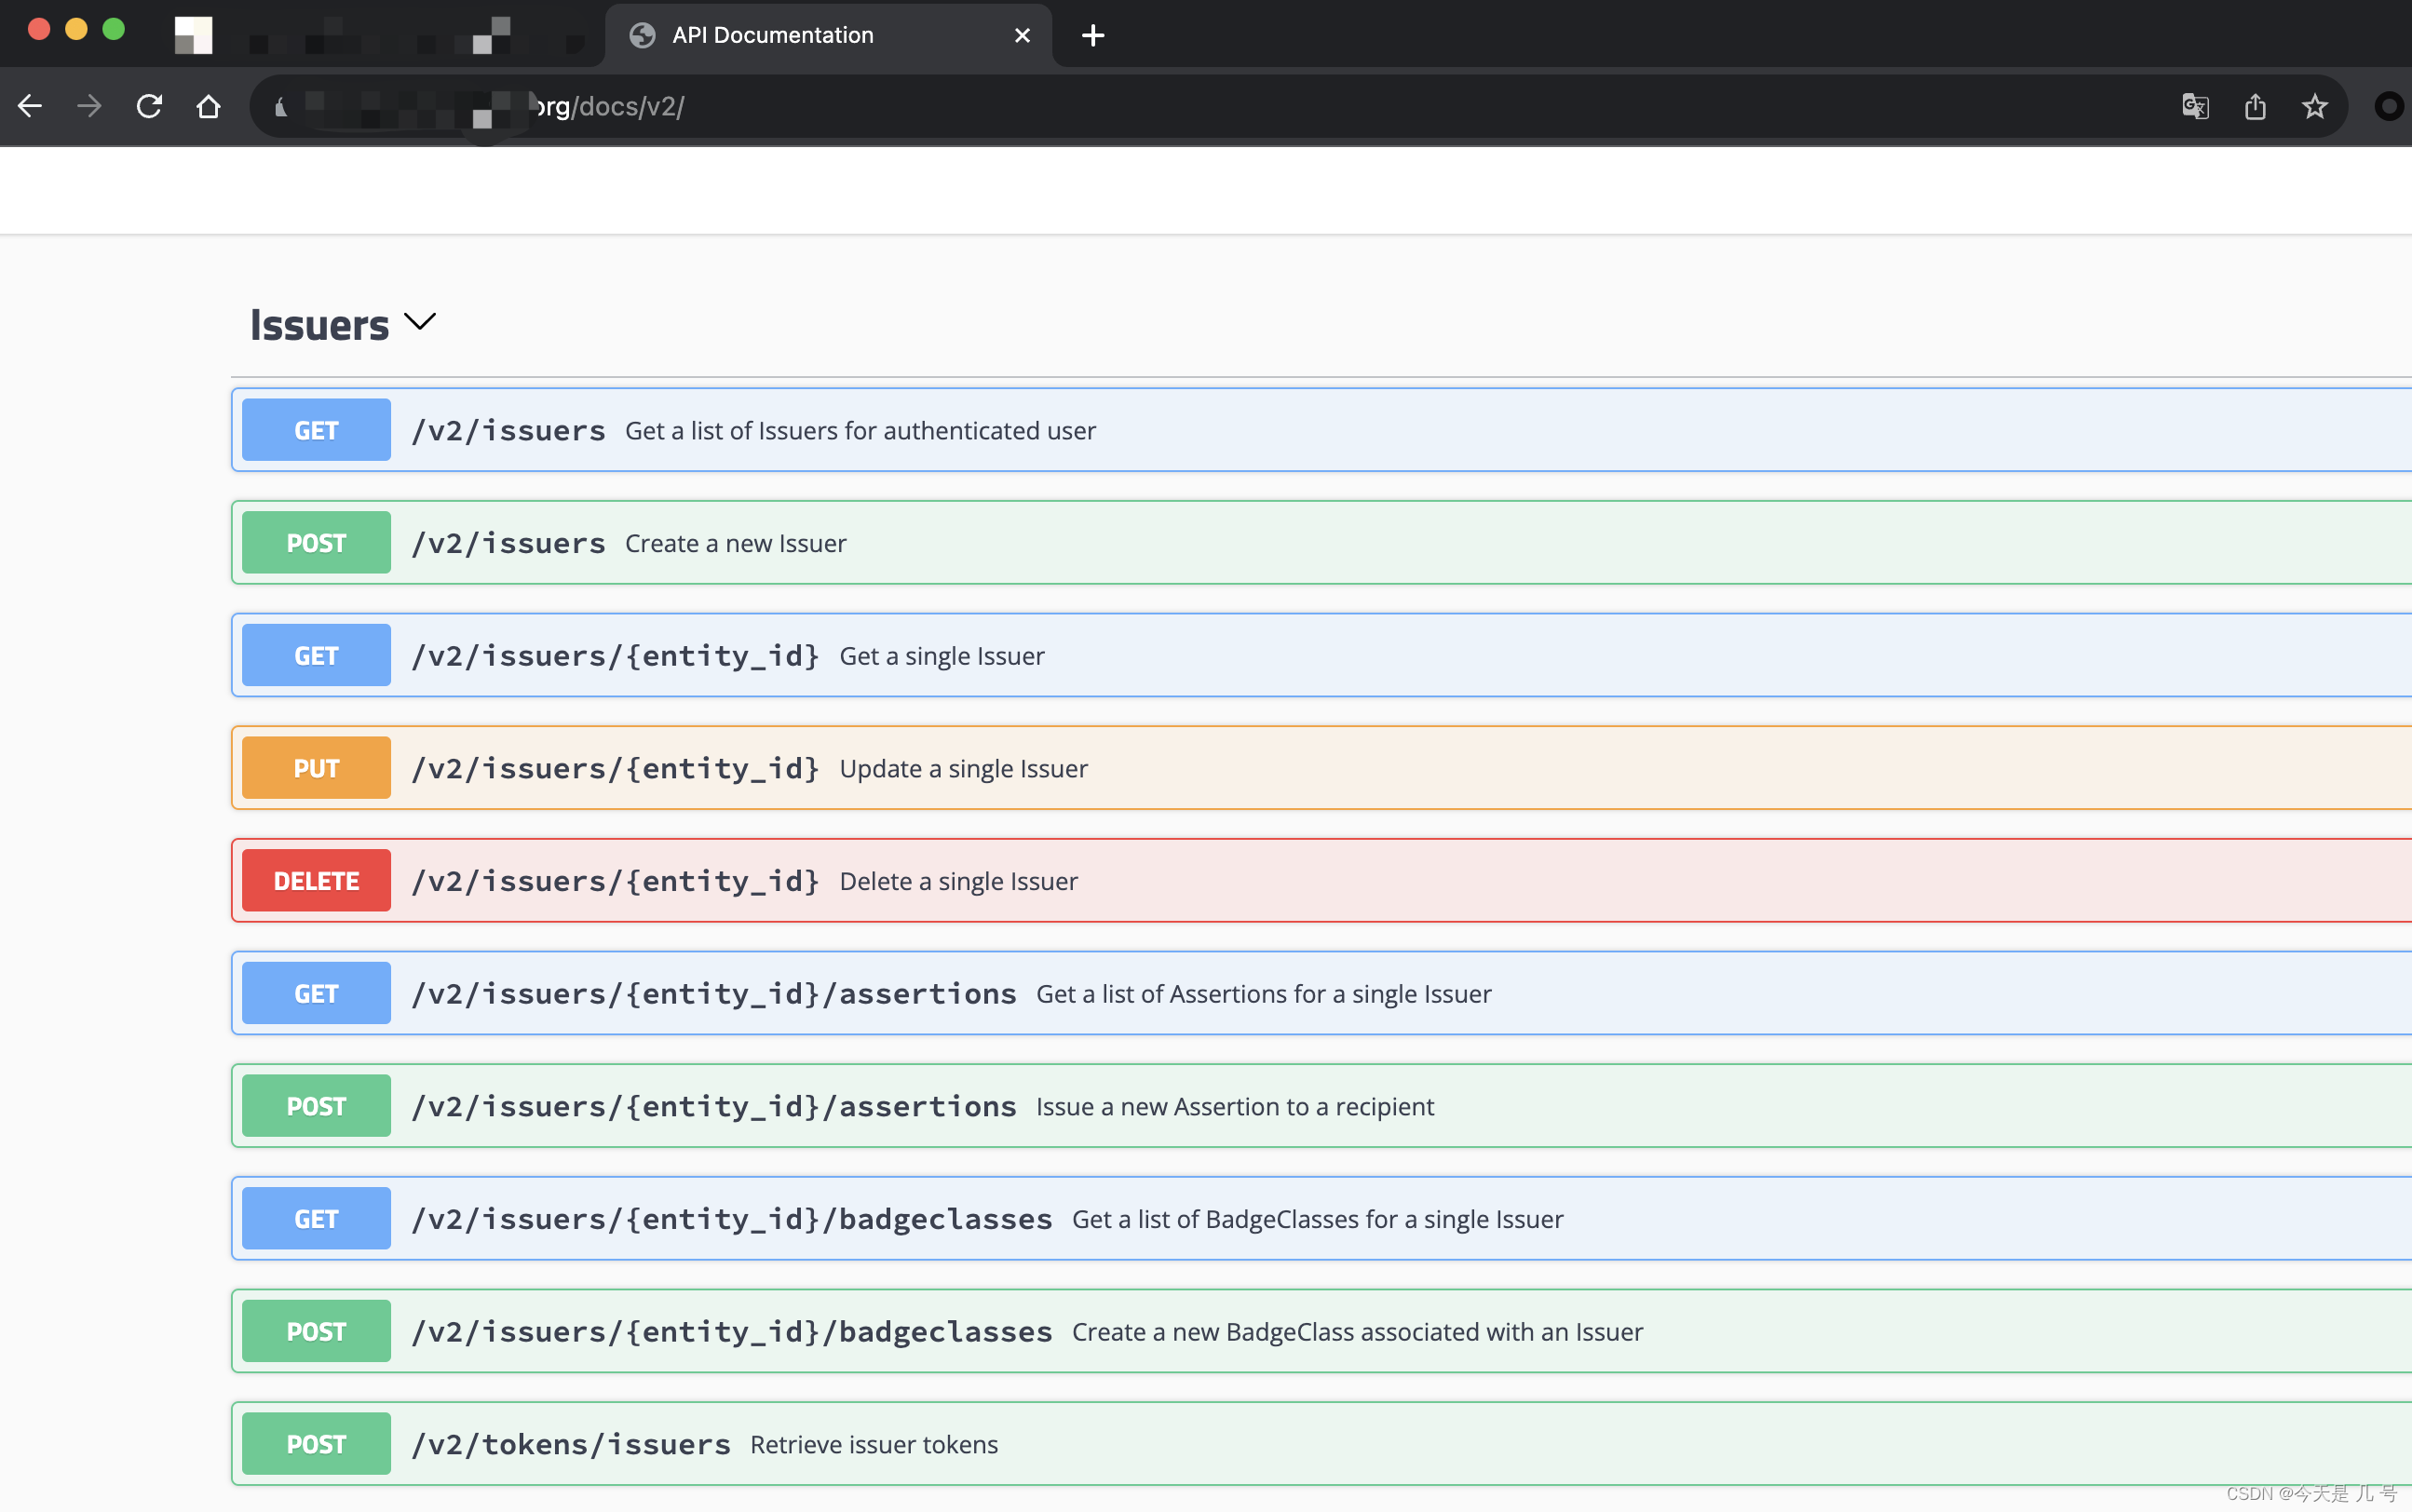Click the /v2/tokens/issuers path text
The height and width of the screenshot is (1512, 2412).
571,1444
